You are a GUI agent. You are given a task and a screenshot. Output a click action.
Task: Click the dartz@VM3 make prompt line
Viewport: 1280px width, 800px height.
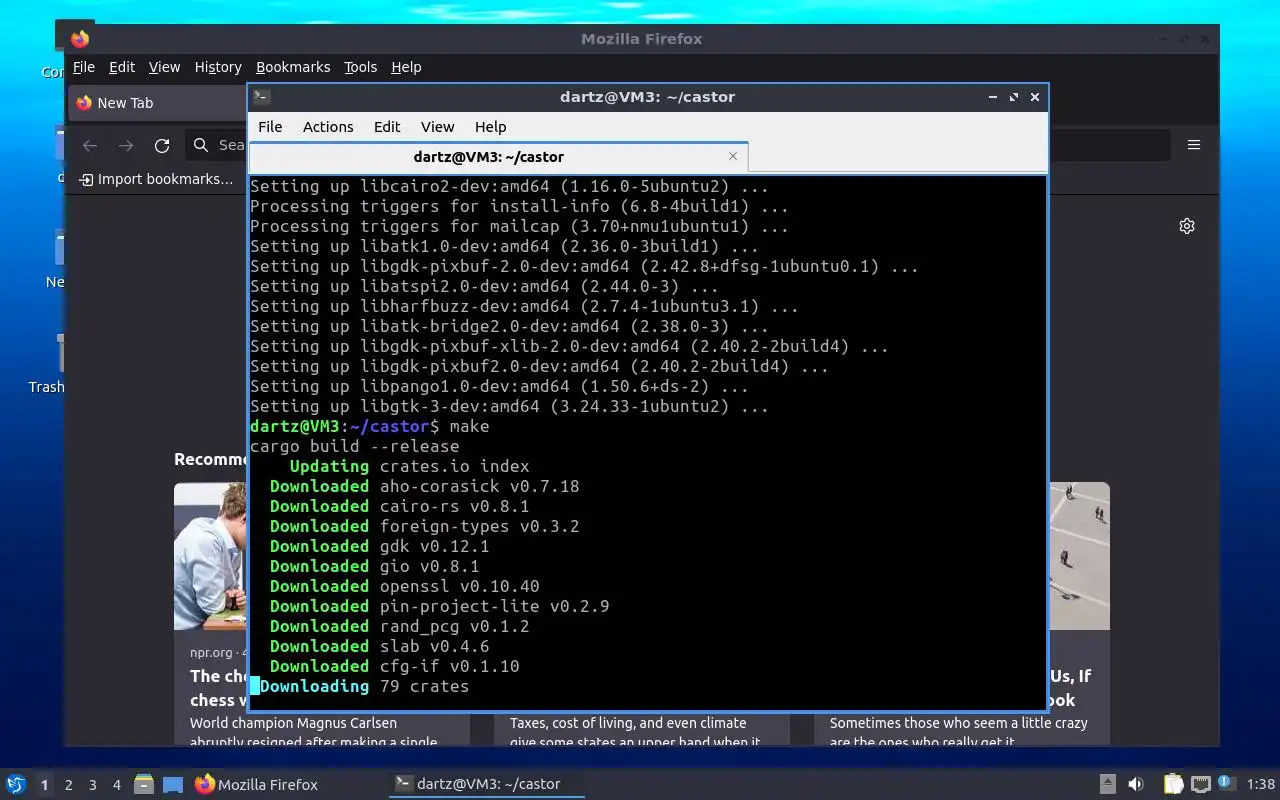pyautogui.click(x=370, y=426)
